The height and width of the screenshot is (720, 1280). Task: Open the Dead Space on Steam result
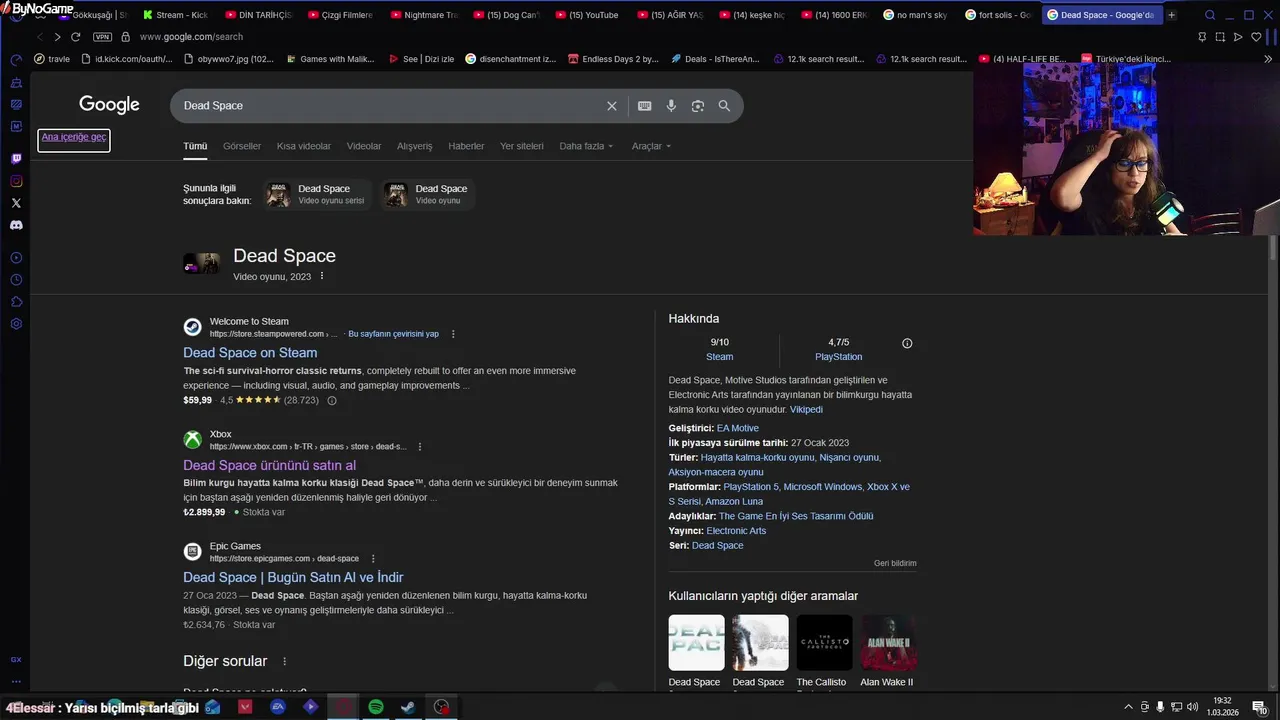pyautogui.click(x=250, y=353)
